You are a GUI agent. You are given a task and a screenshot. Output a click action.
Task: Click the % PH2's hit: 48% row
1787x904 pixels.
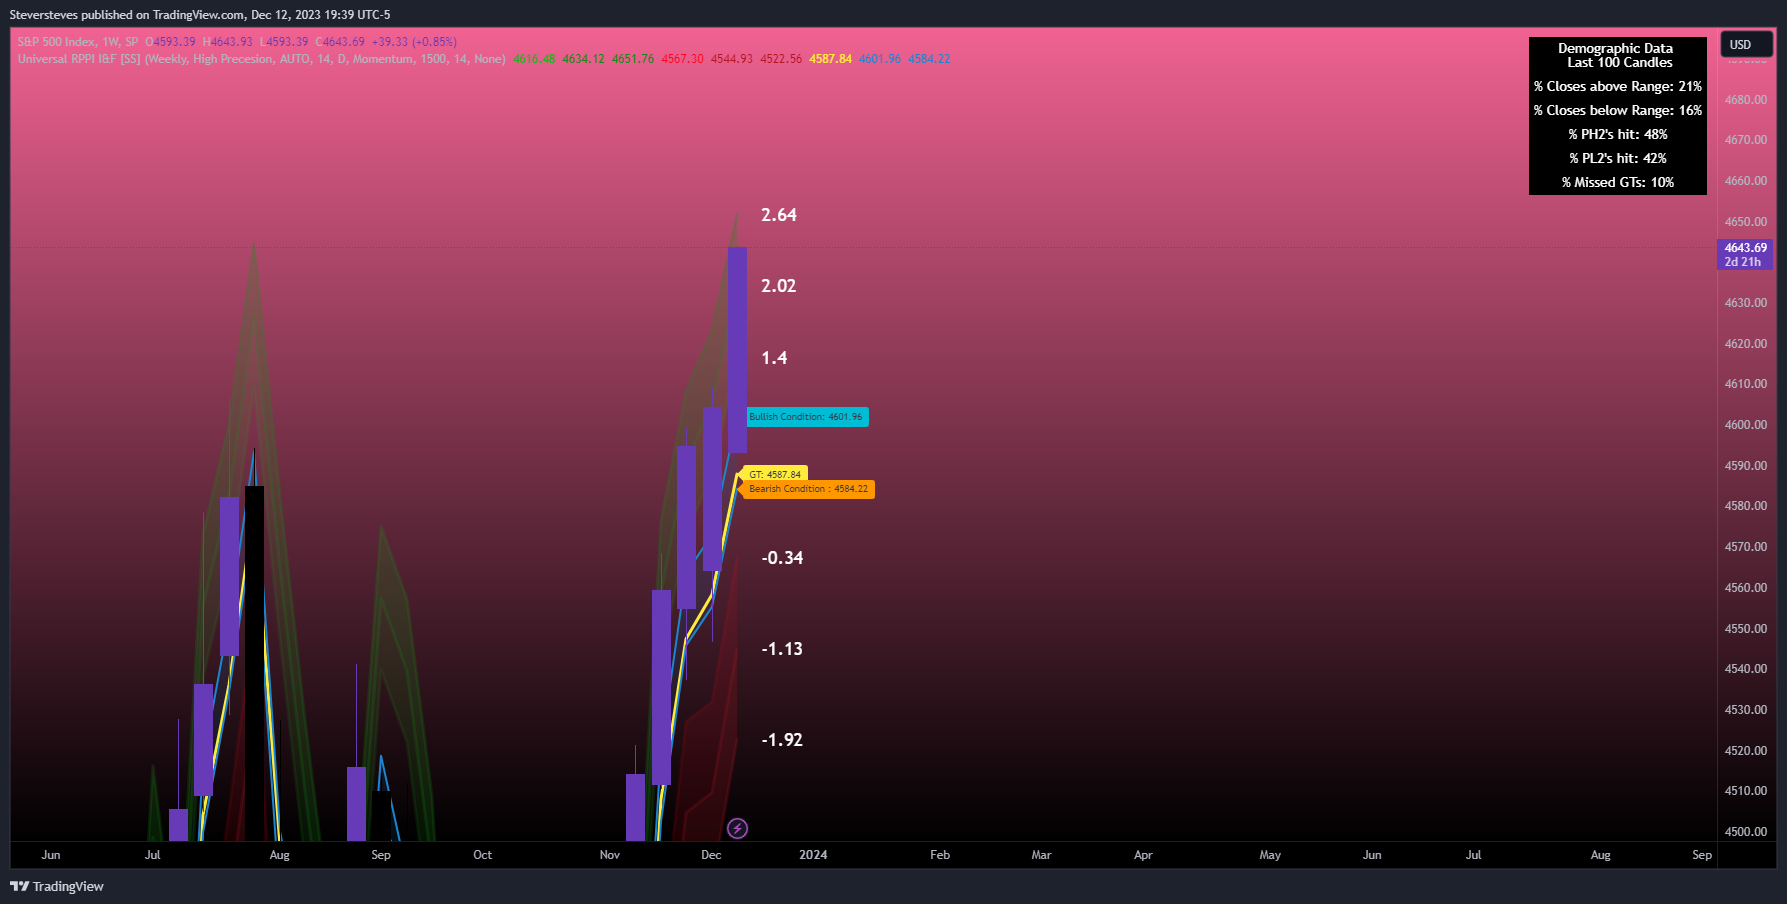tap(1617, 135)
